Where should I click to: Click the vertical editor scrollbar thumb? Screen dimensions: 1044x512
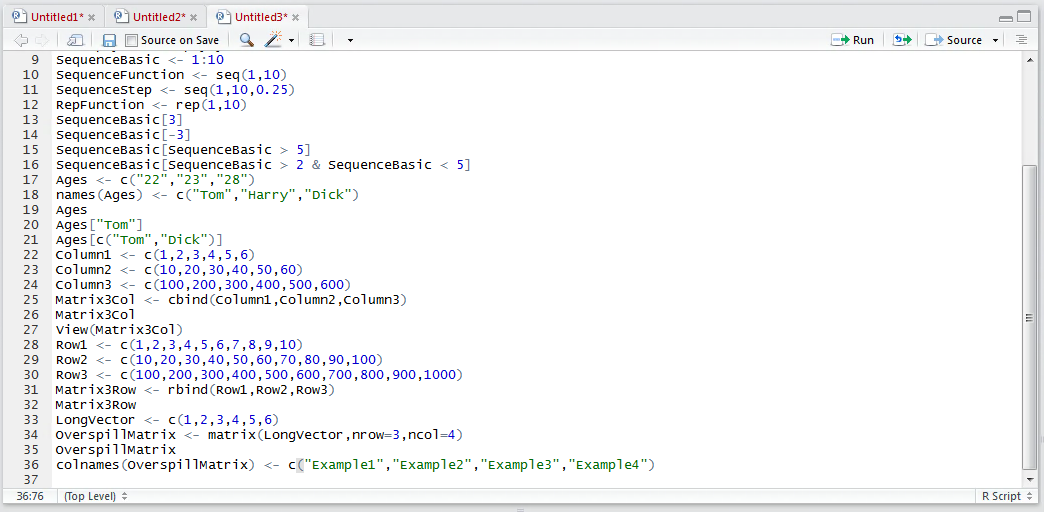pyautogui.click(x=1029, y=318)
